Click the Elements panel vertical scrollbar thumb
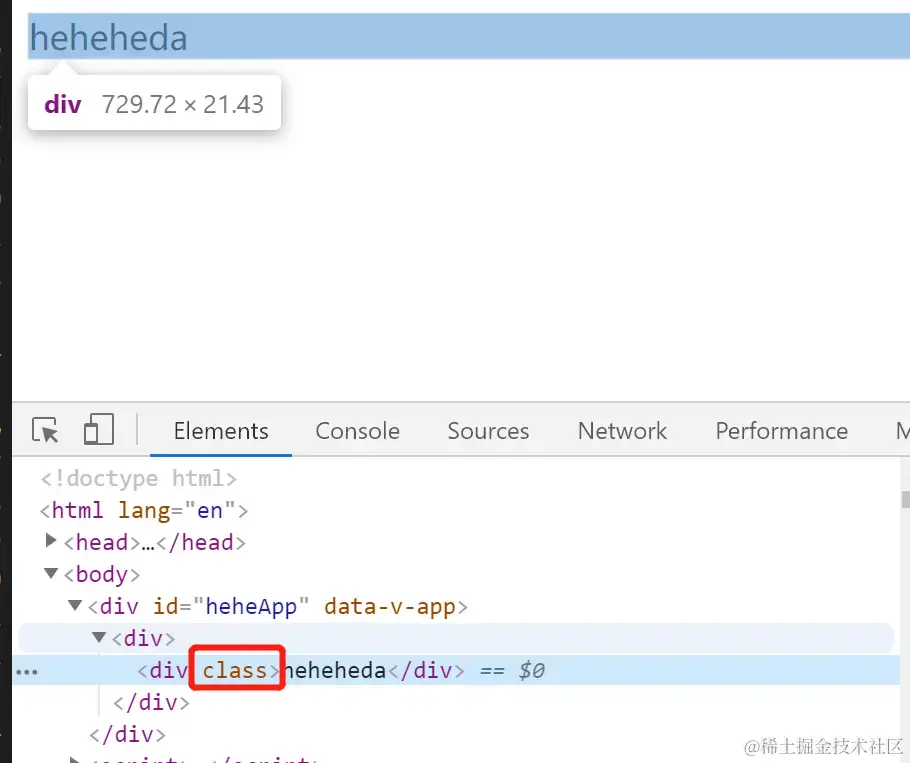910x763 pixels. click(905, 500)
